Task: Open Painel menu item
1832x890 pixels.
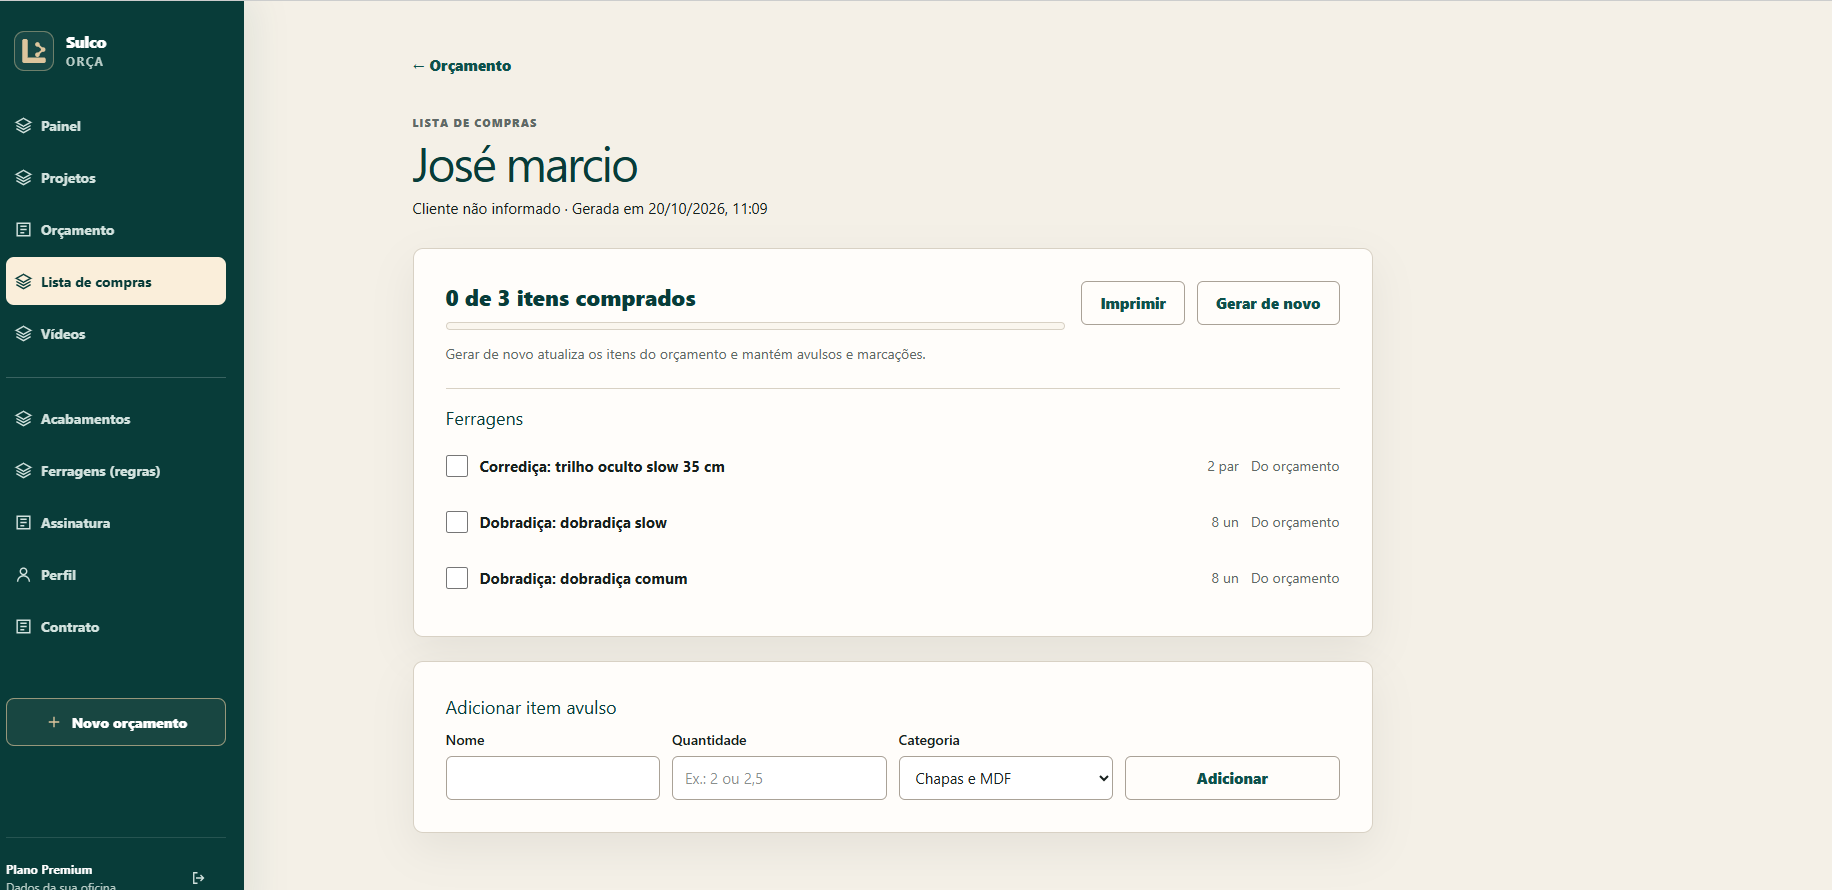Action: 116,126
